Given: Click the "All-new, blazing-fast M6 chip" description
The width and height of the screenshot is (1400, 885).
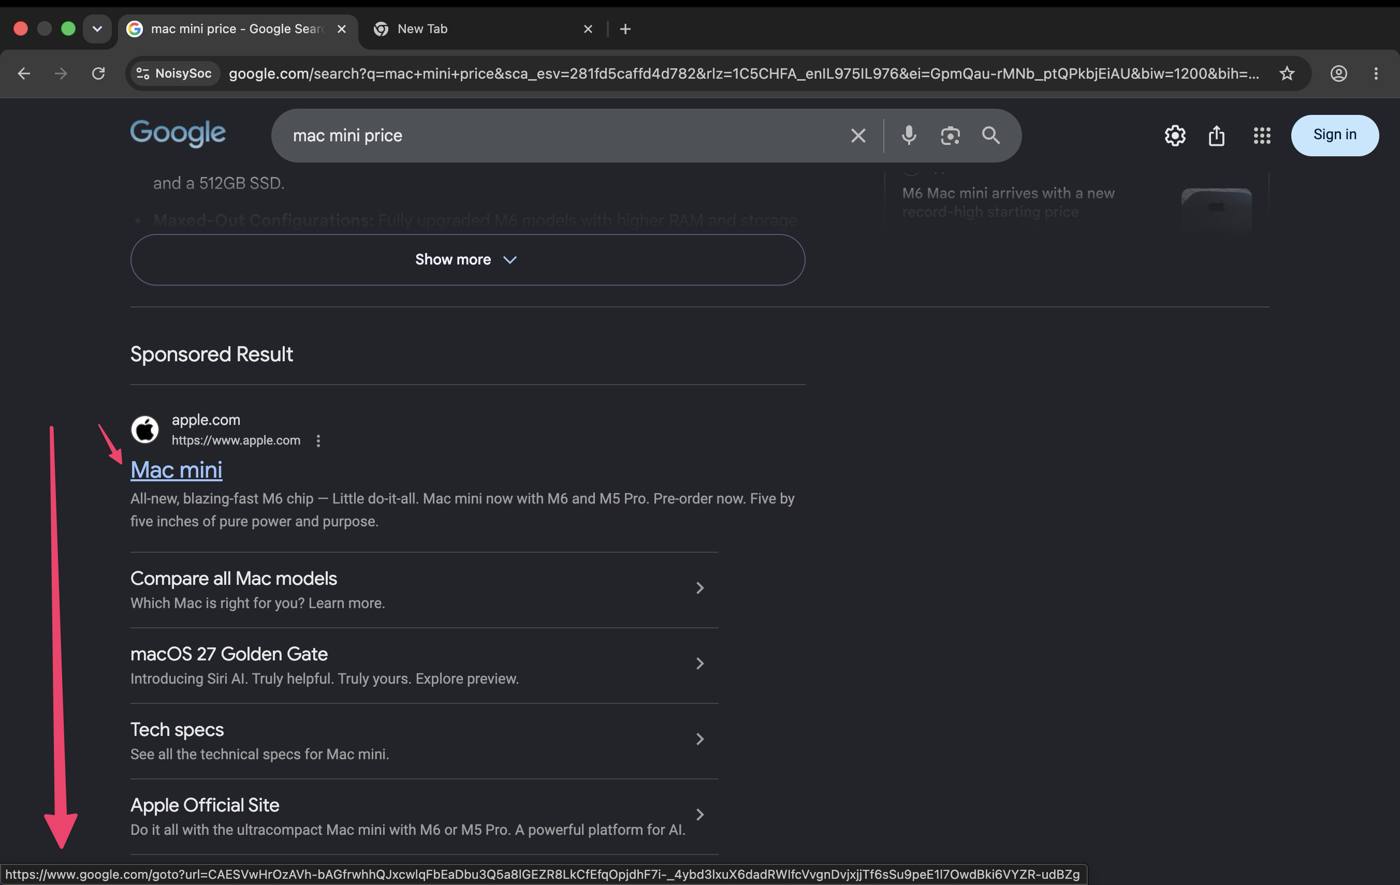Looking at the screenshot, I should (x=462, y=510).
